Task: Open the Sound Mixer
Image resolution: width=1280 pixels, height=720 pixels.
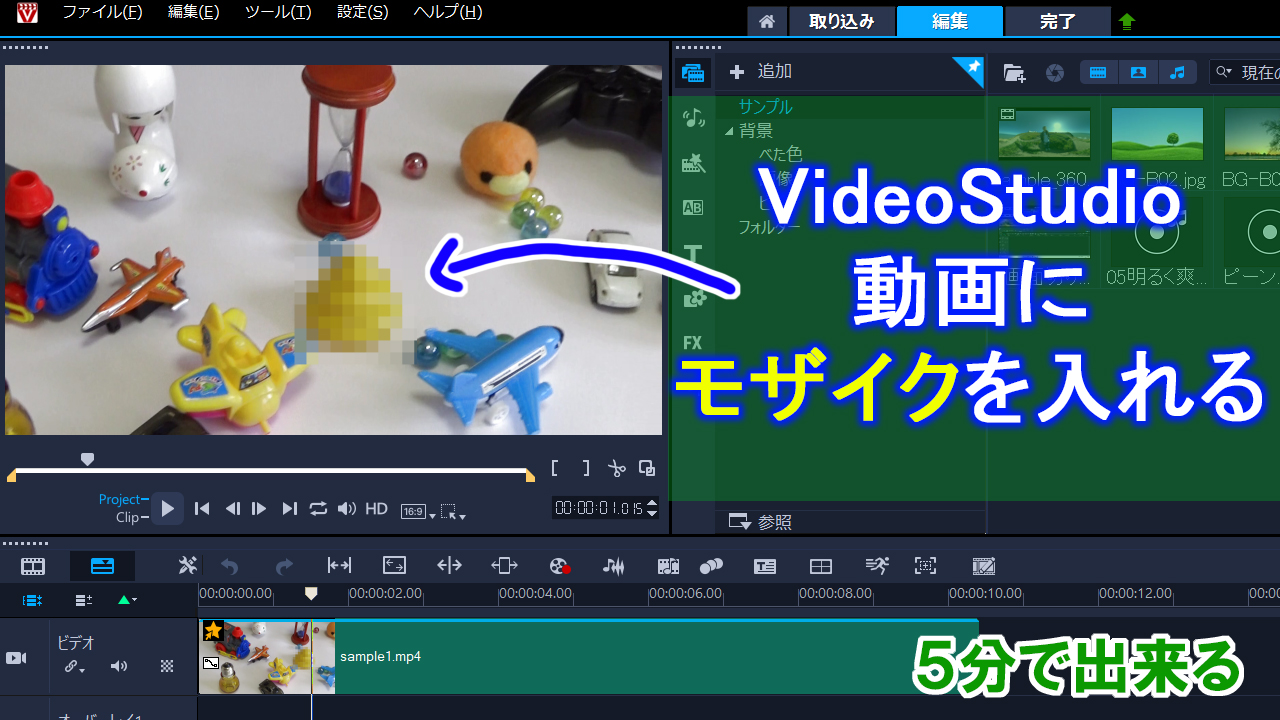Action: (x=613, y=566)
